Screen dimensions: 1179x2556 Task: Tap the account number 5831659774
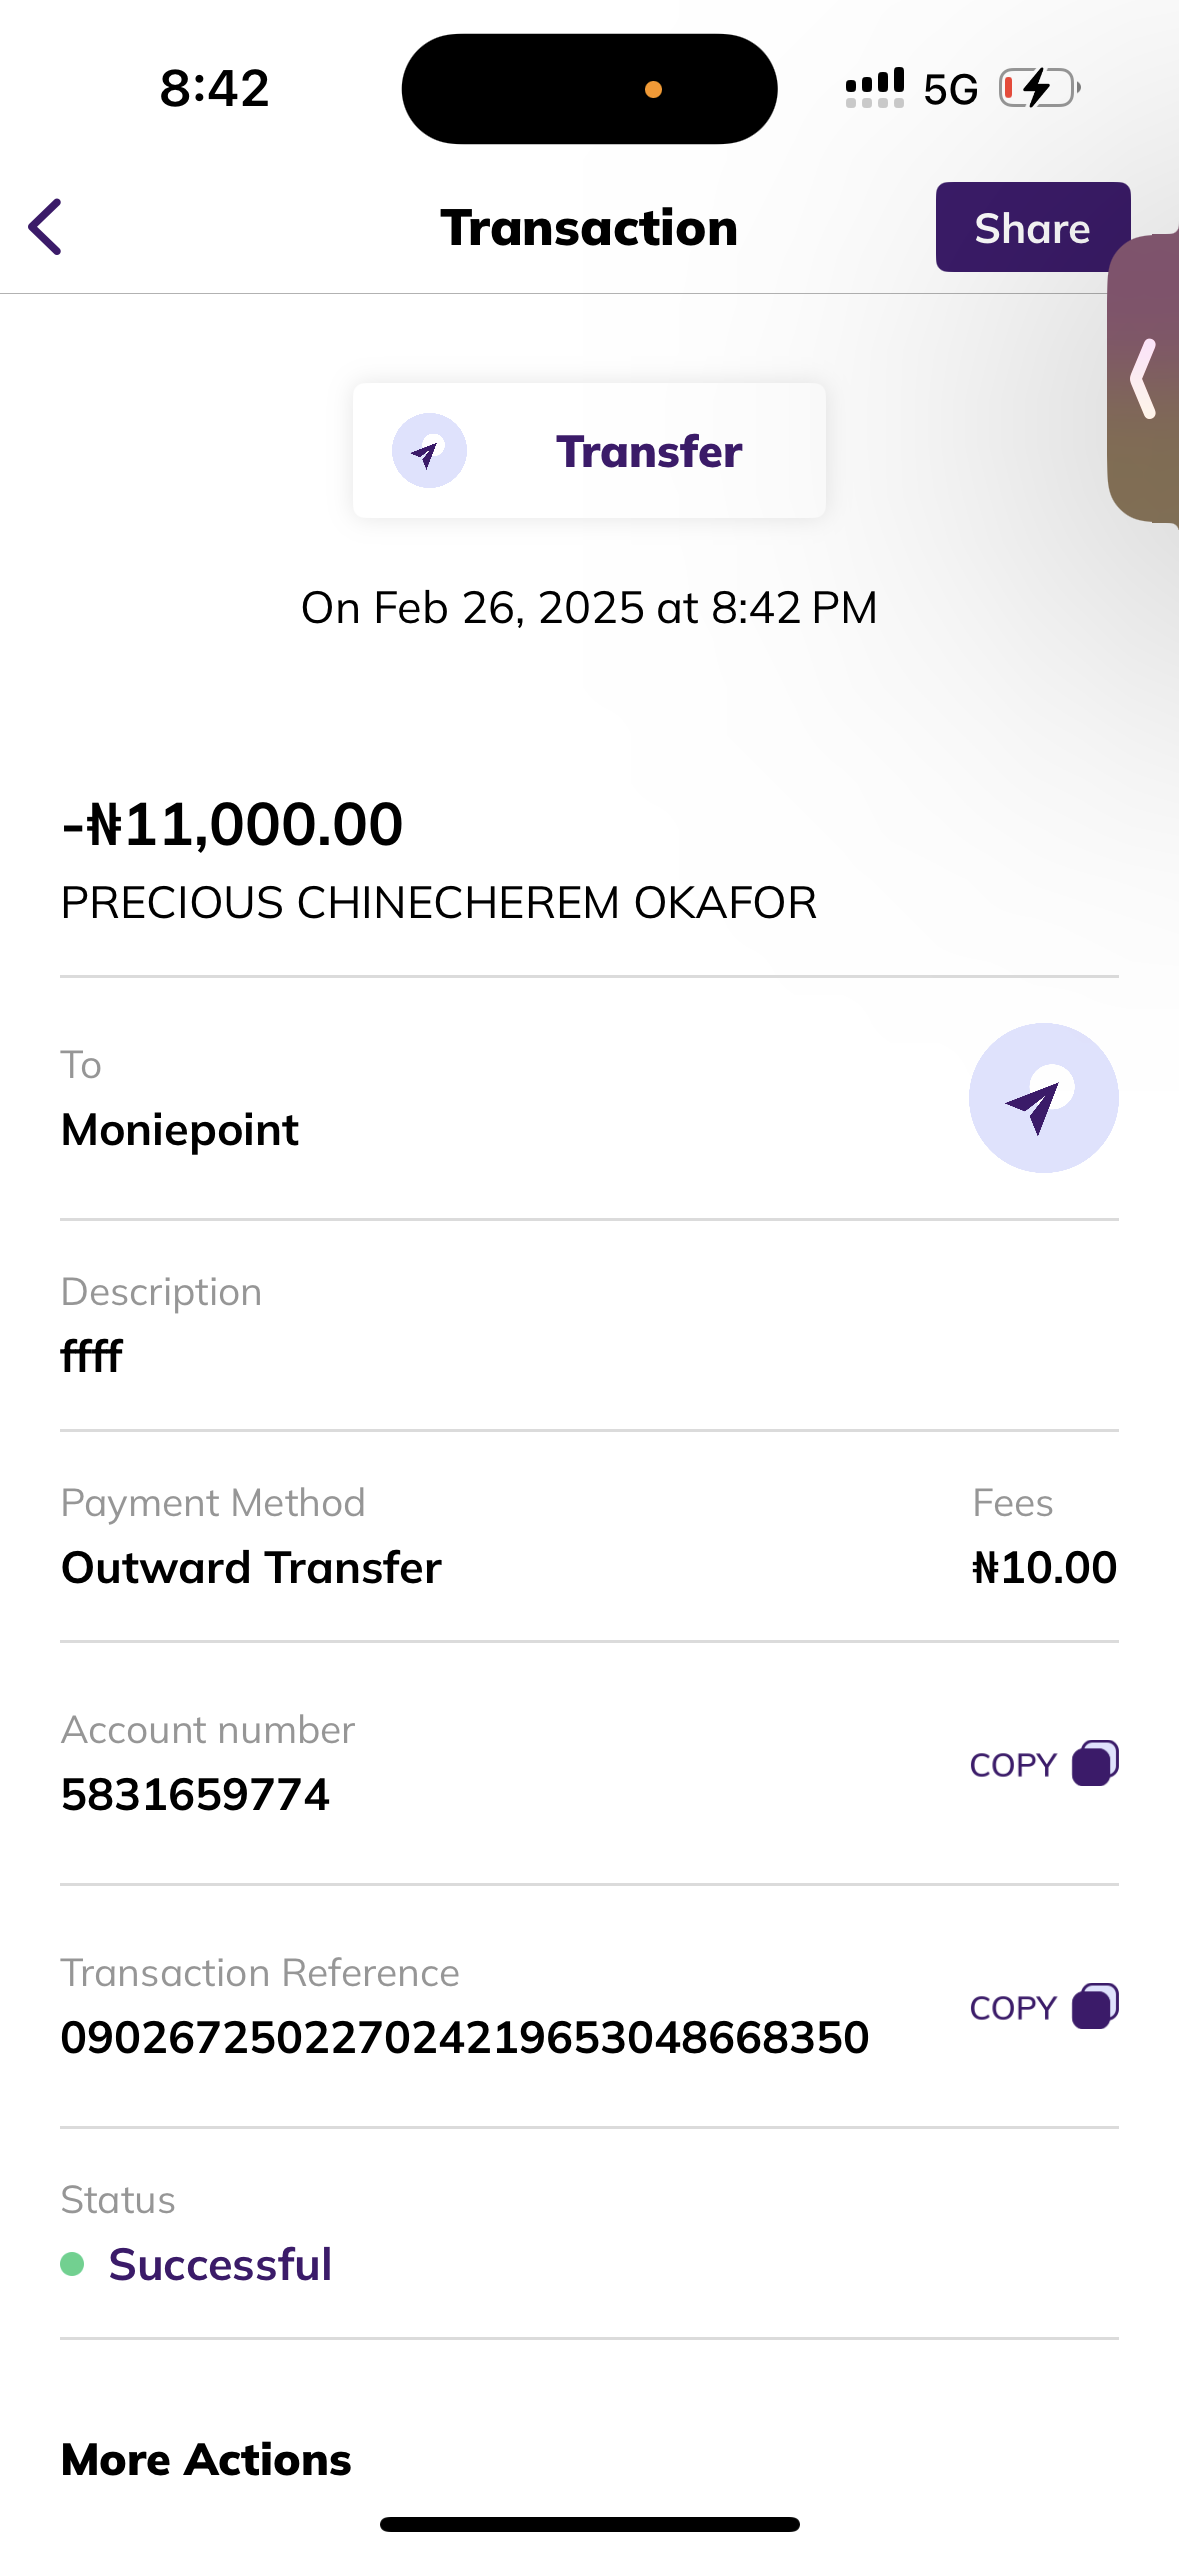click(196, 1795)
